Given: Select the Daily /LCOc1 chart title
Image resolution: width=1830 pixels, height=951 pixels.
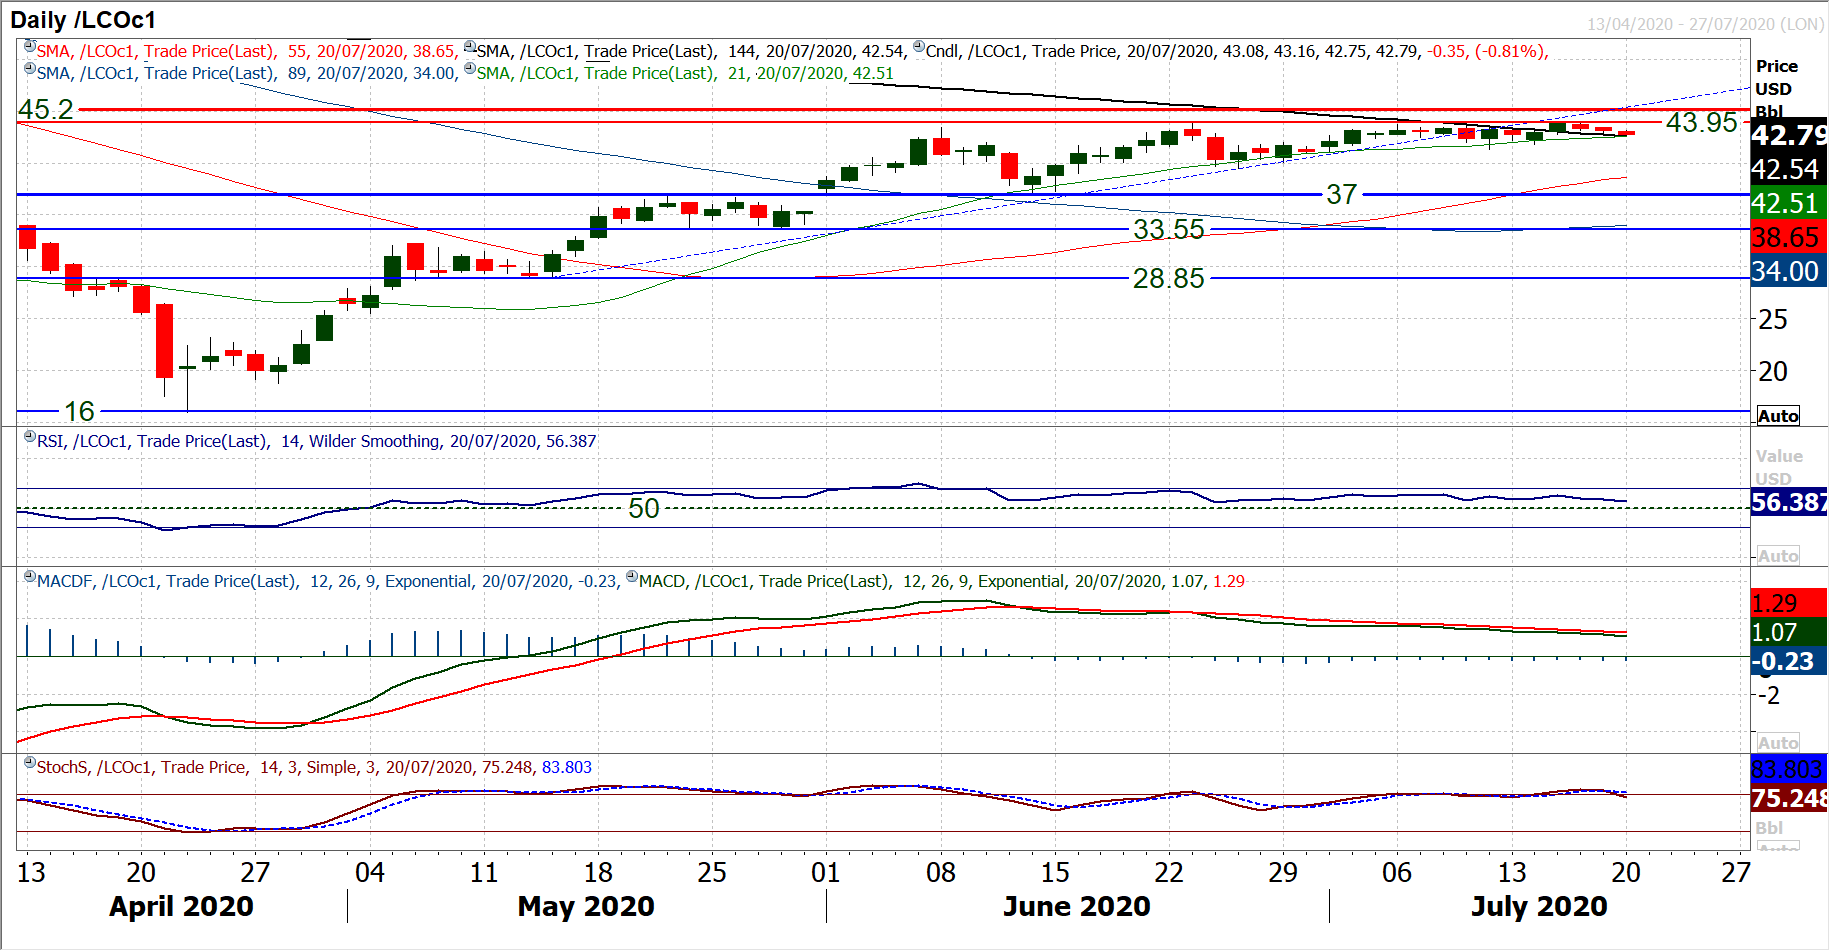Looking at the screenshot, I should point(83,20).
